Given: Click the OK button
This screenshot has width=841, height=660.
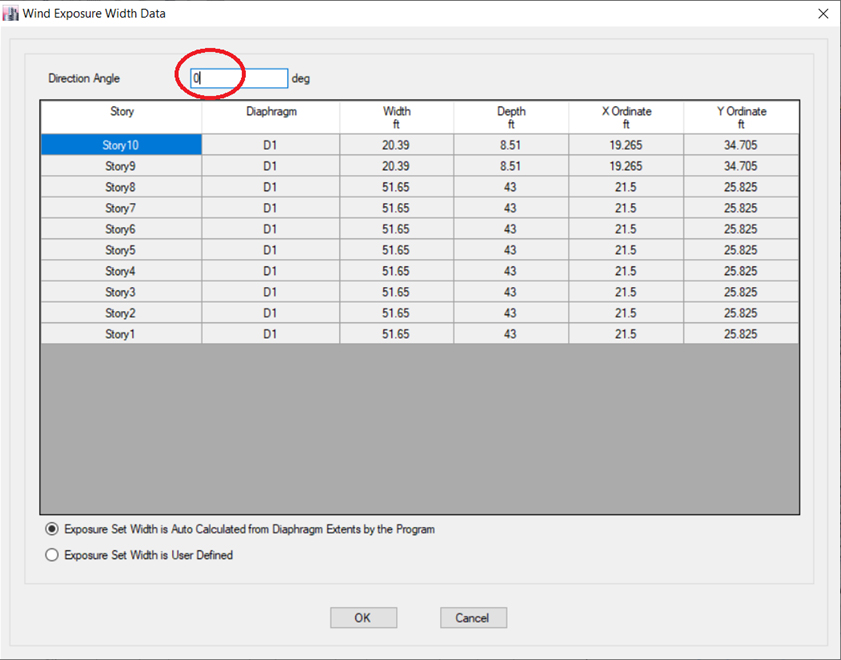Looking at the screenshot, I should [363, 617].
